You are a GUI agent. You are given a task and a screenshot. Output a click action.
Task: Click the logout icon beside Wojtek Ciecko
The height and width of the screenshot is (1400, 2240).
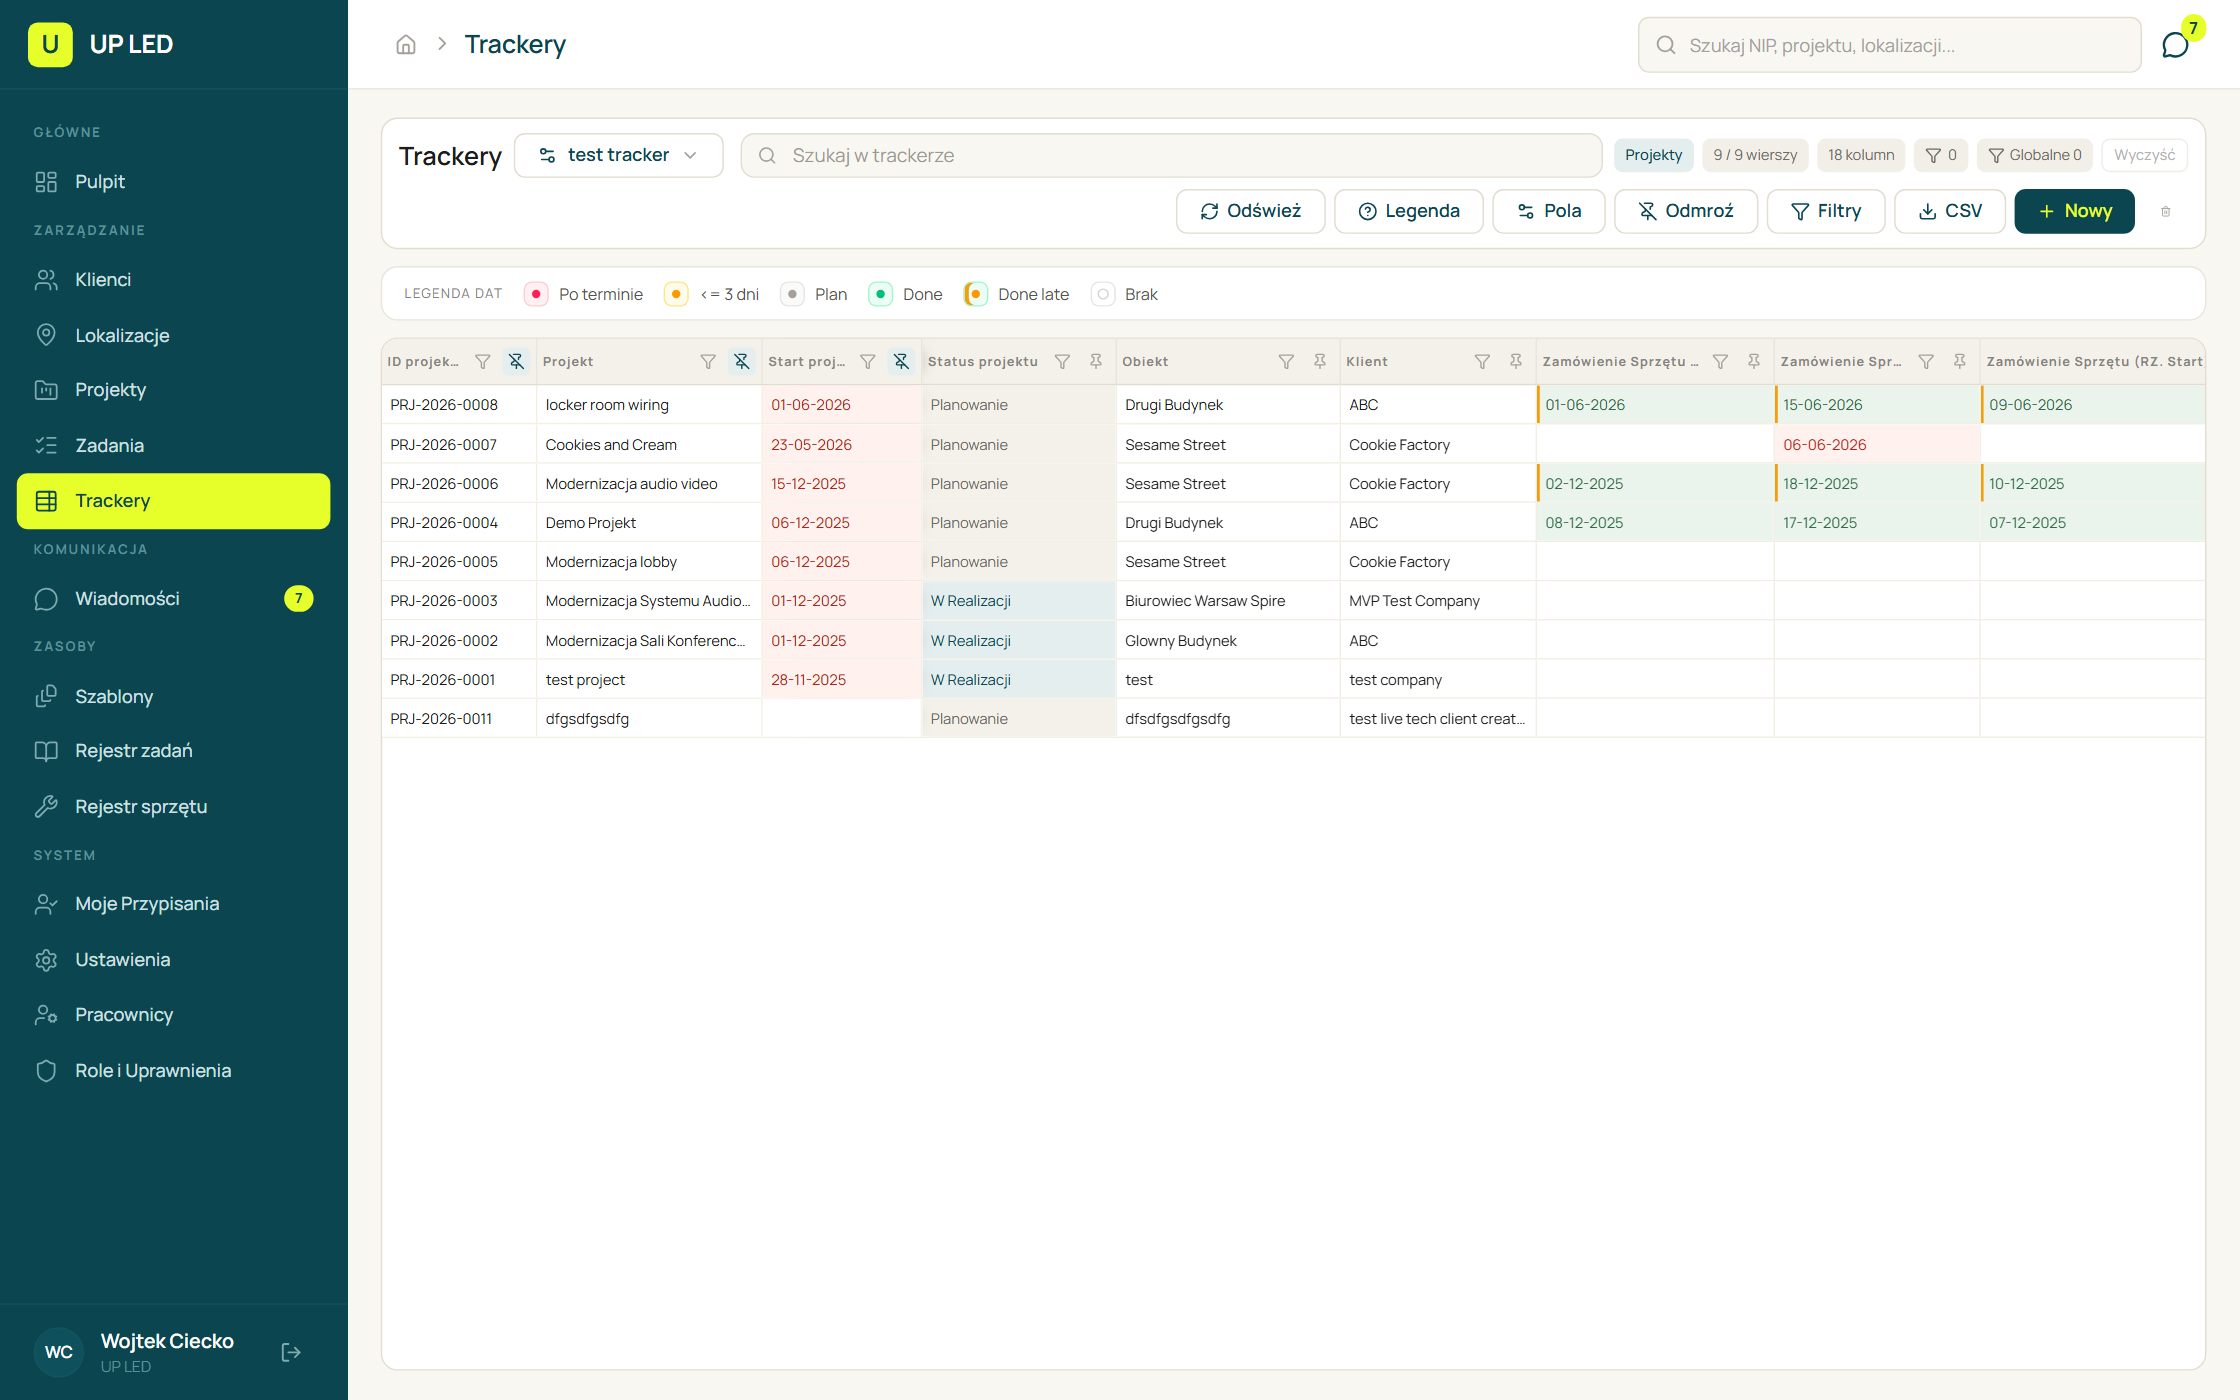[x=291, y=1352]
